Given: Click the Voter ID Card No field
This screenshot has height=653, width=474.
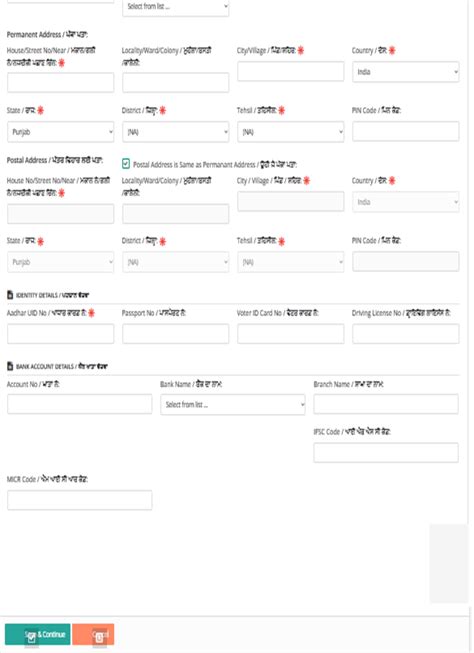Looking at the screenshot, I should (x=291, y=334).
